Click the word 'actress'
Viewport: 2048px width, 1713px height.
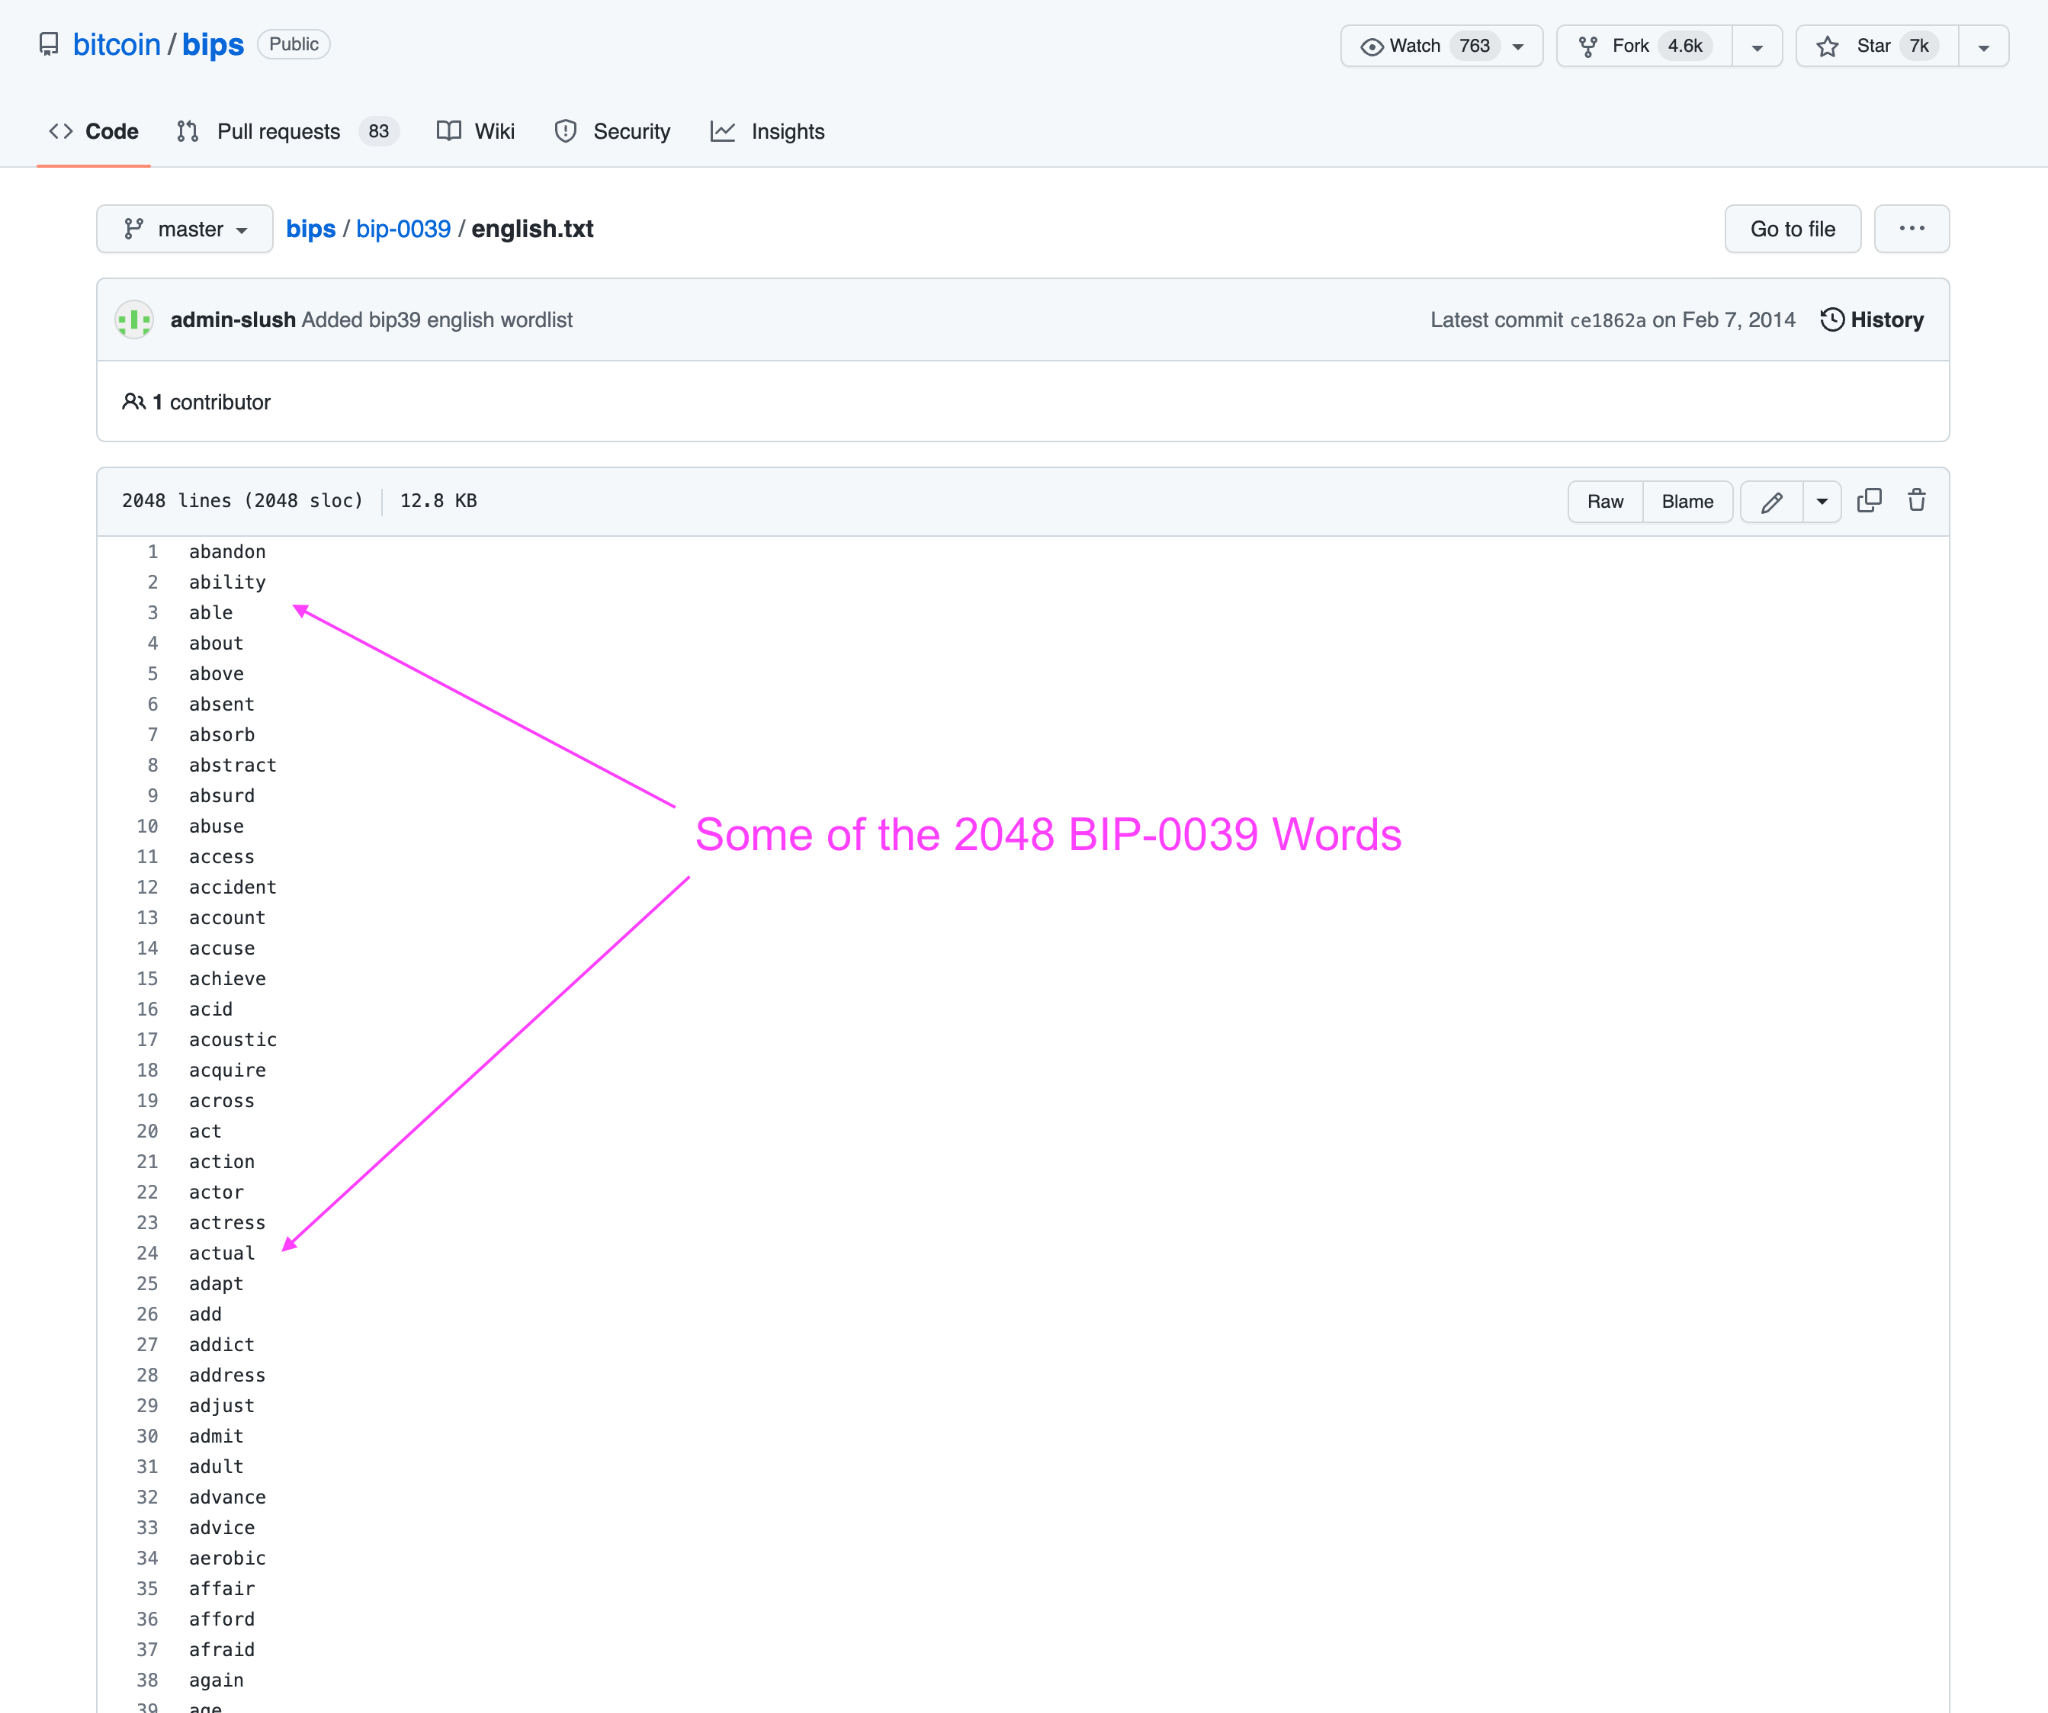coord(227,1223)
